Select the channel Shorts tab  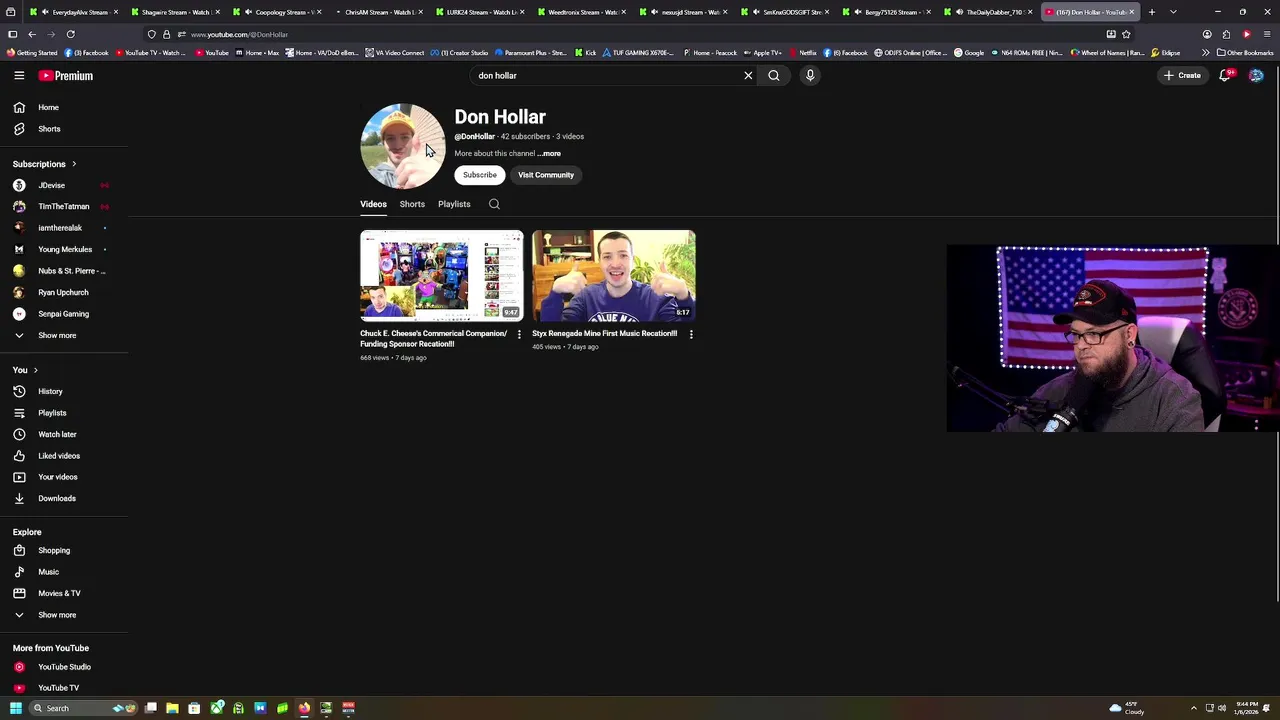coord(412,204)
